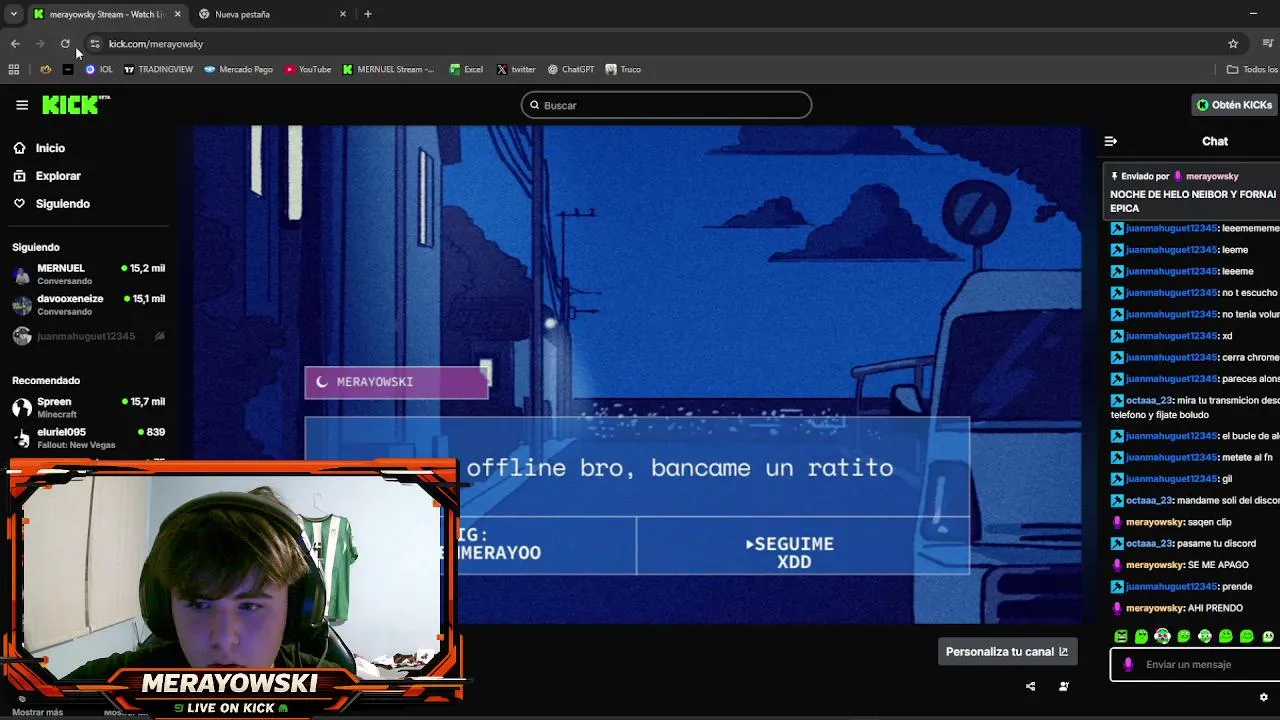
Task: Click the share icon below the video
Action: click(1030, 686)
